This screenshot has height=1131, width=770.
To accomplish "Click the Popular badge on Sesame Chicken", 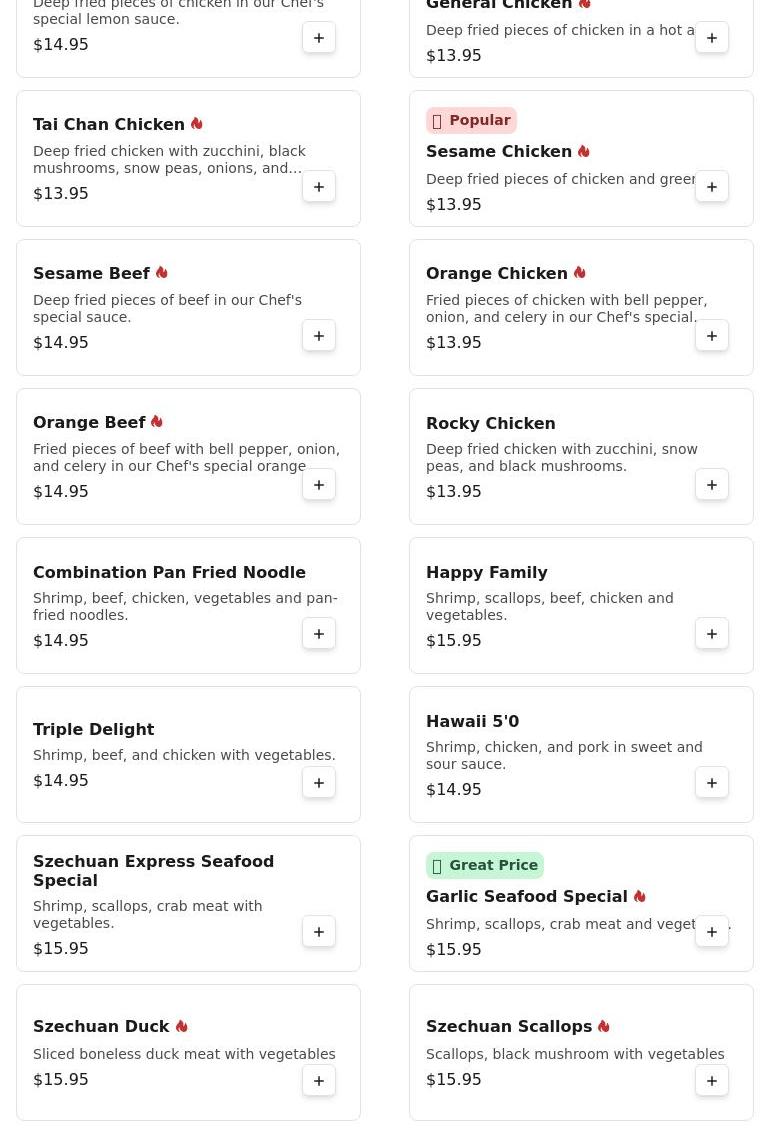I will 471,121.
